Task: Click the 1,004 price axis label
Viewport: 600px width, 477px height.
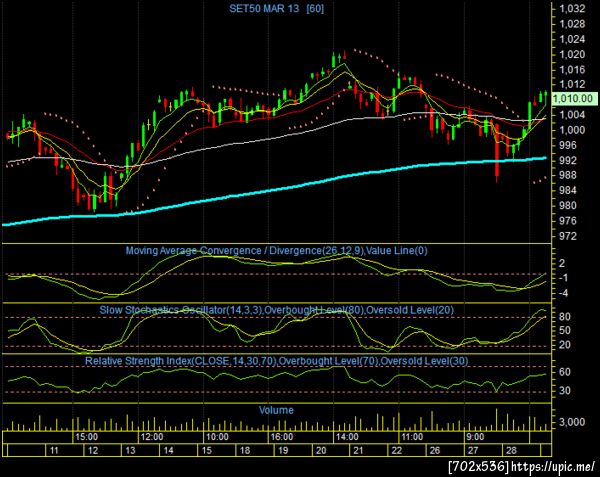Action: coord(572,114)
